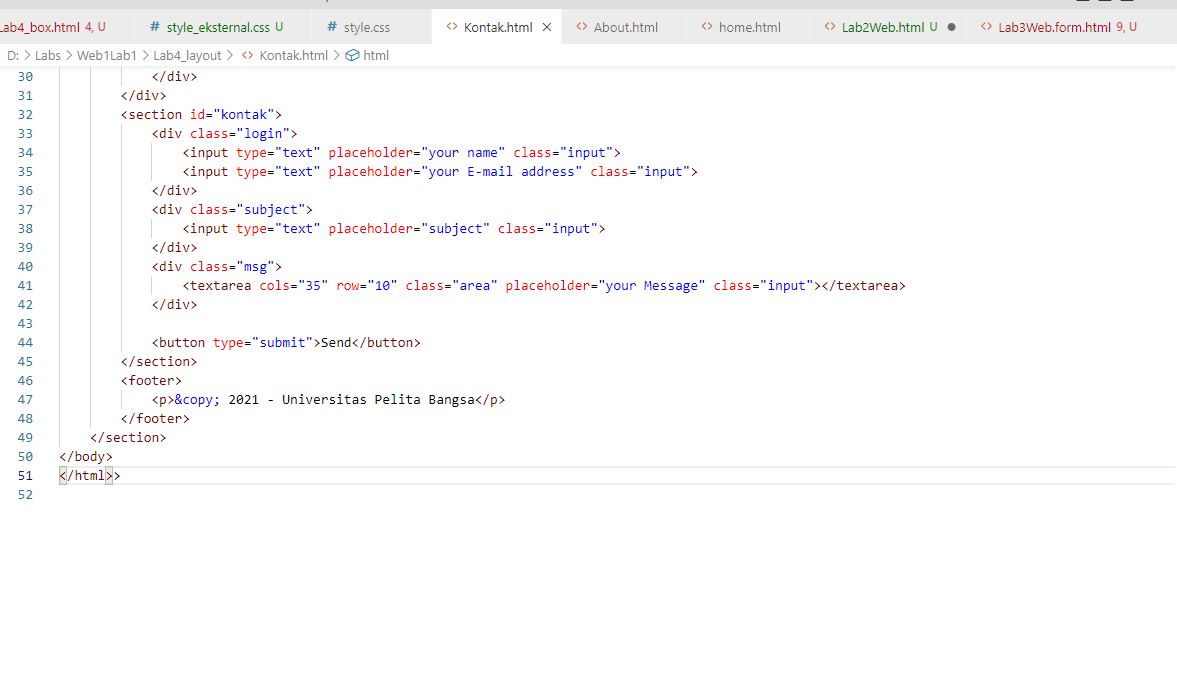Click the angle-bracket icon on About.html tab

click(581, 28)
